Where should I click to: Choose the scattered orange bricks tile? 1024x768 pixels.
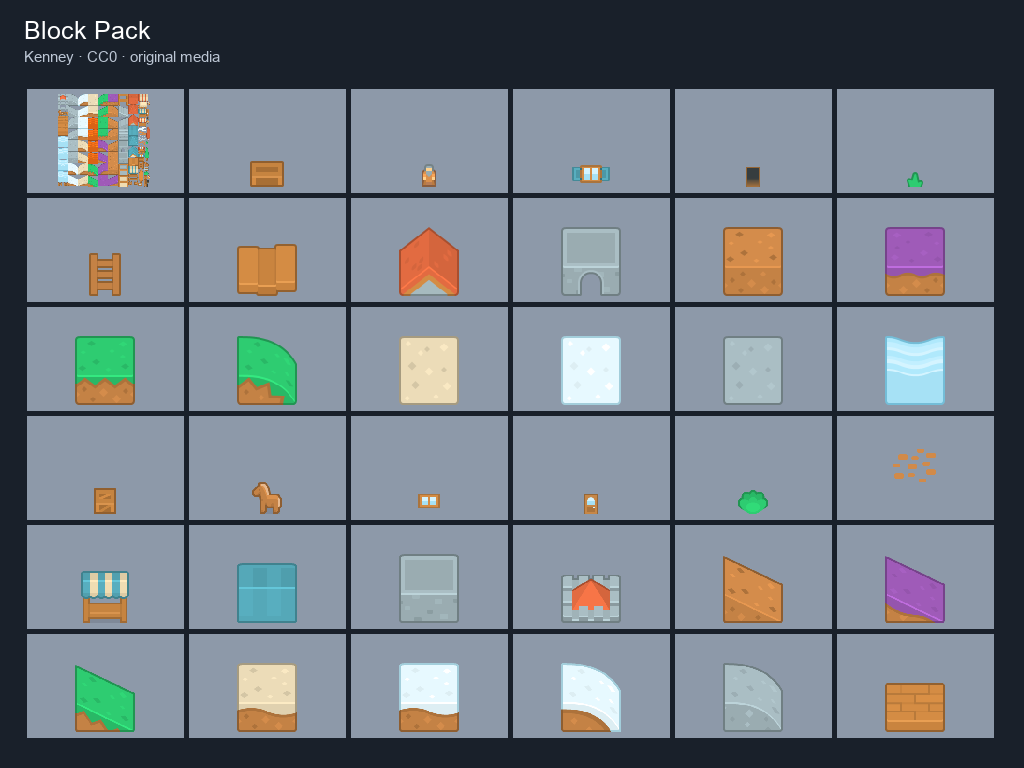click(x=915, y=465)
